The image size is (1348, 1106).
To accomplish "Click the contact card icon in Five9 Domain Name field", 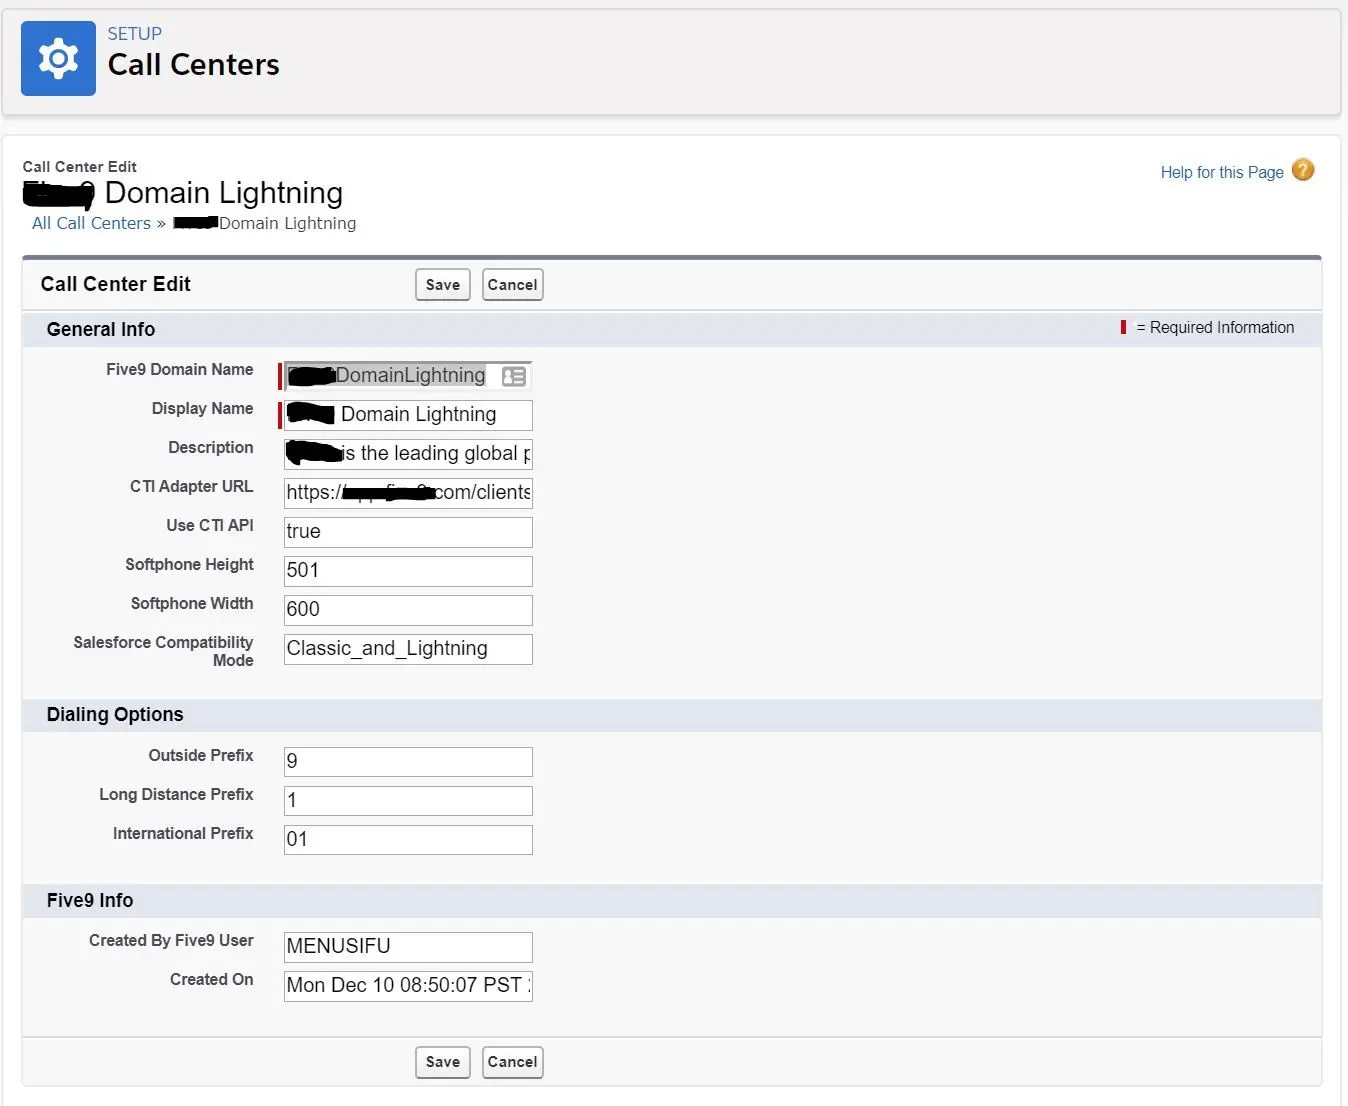I will (x=514, y=376).
